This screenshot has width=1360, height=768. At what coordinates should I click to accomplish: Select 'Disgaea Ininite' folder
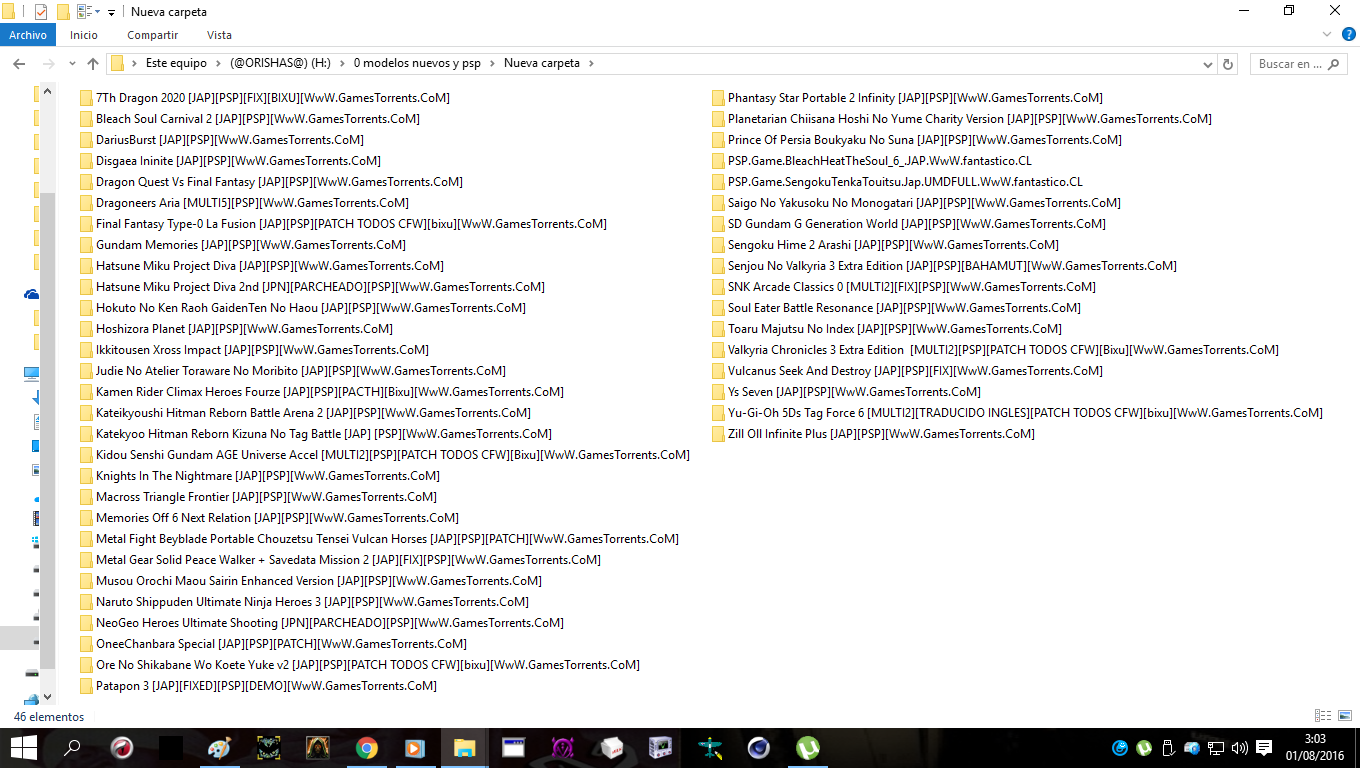tap(230, 161)
